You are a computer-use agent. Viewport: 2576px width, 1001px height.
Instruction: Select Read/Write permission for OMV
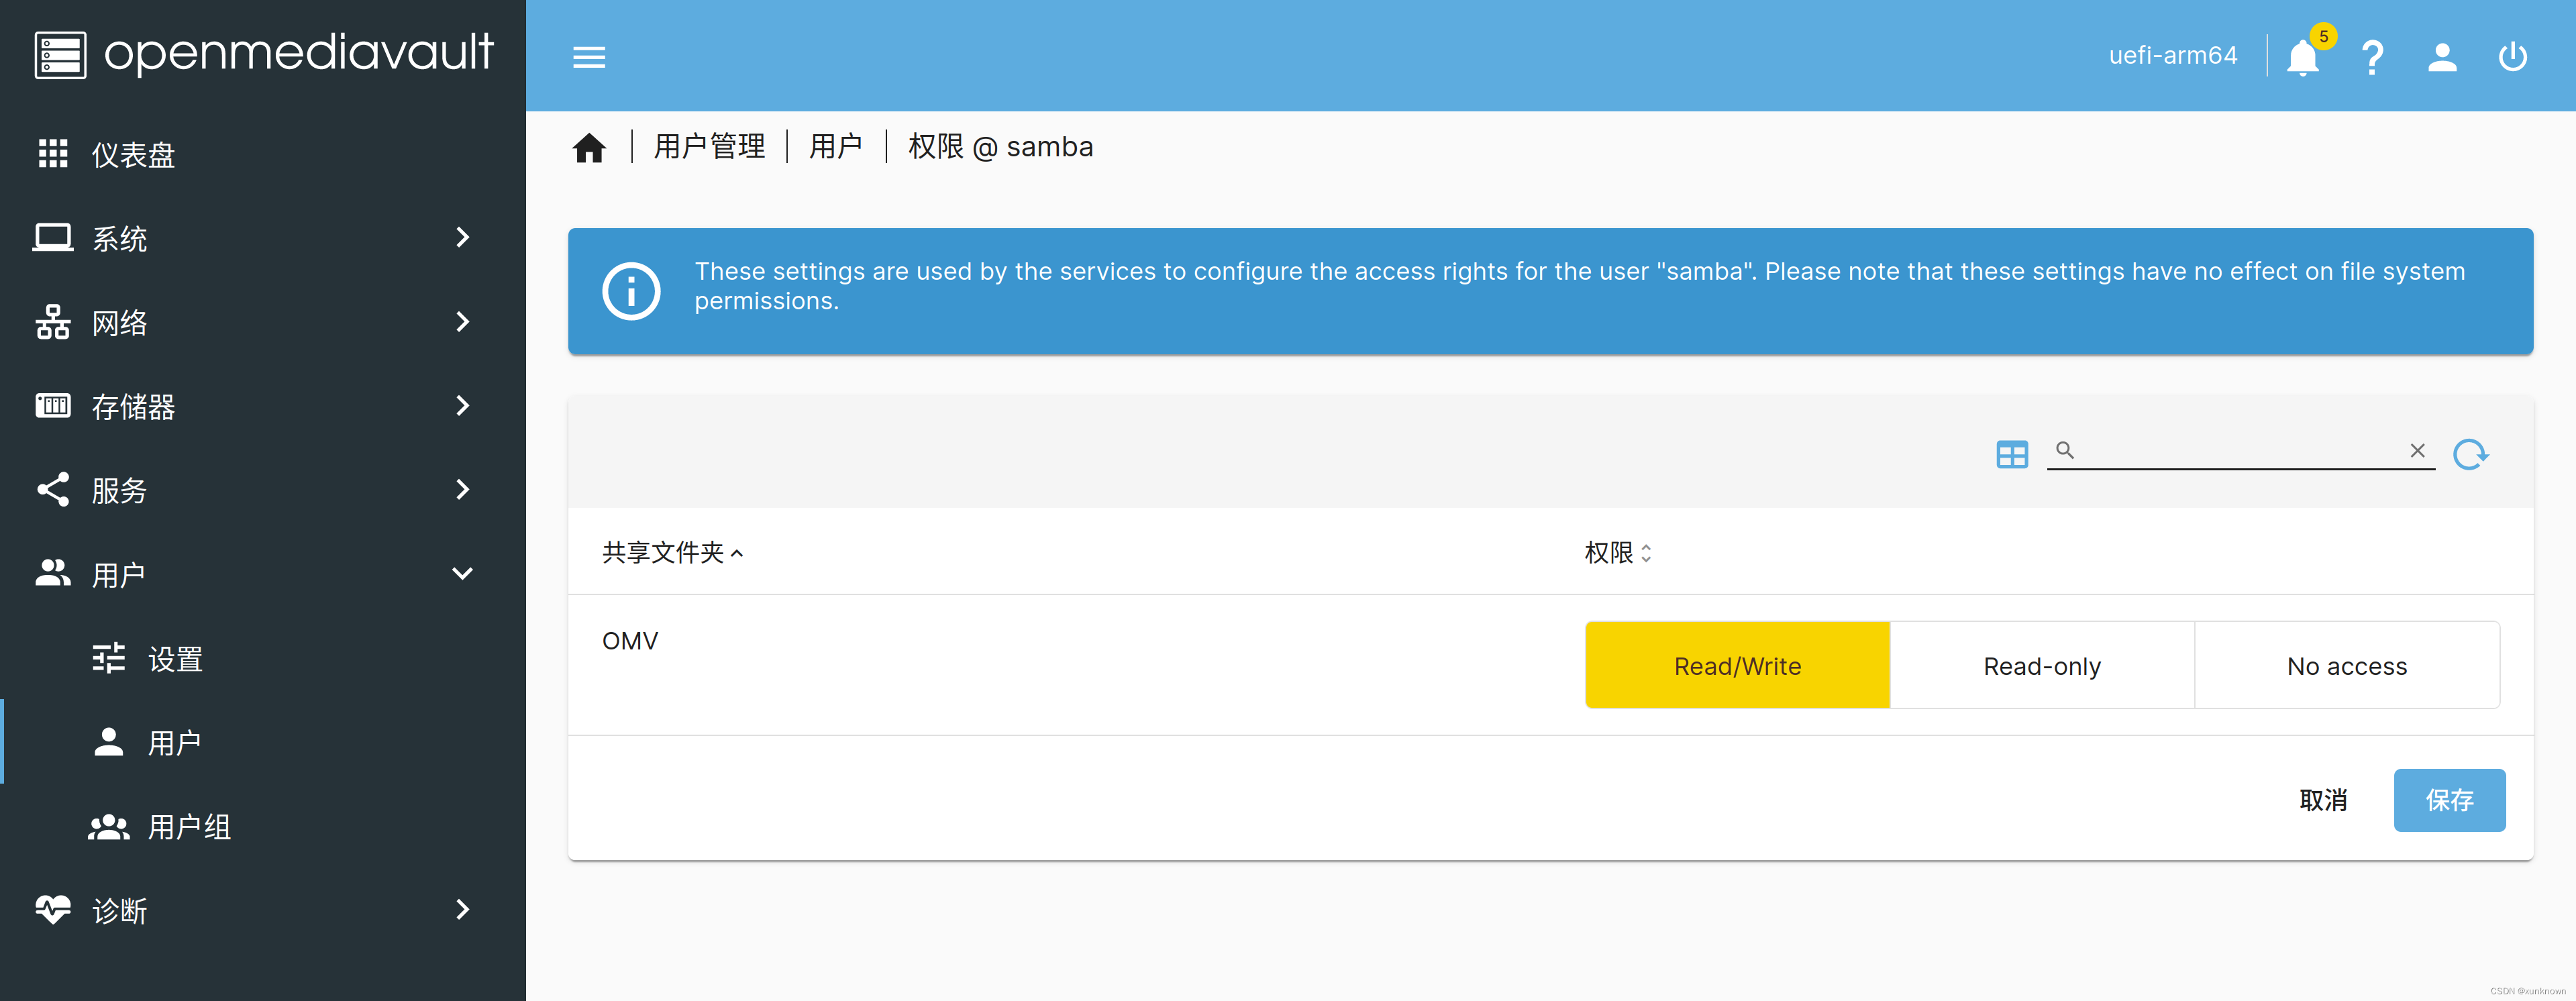coord(1737,666)
